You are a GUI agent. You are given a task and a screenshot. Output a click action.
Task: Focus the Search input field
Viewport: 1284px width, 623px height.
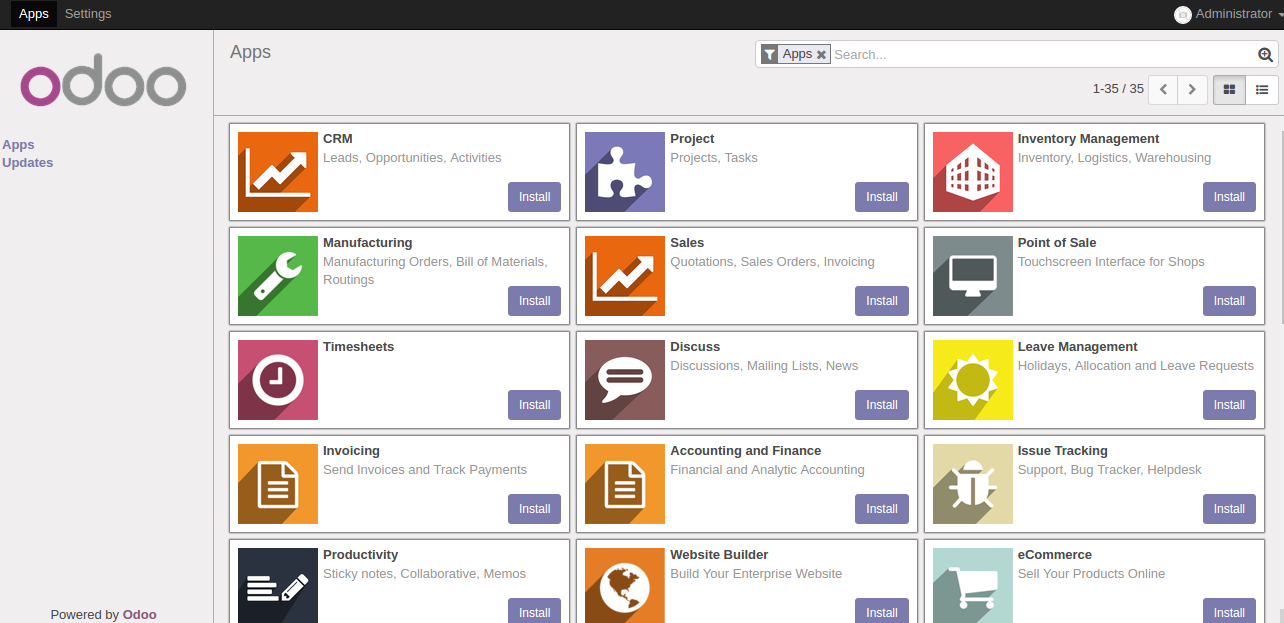pos(1043,55)
